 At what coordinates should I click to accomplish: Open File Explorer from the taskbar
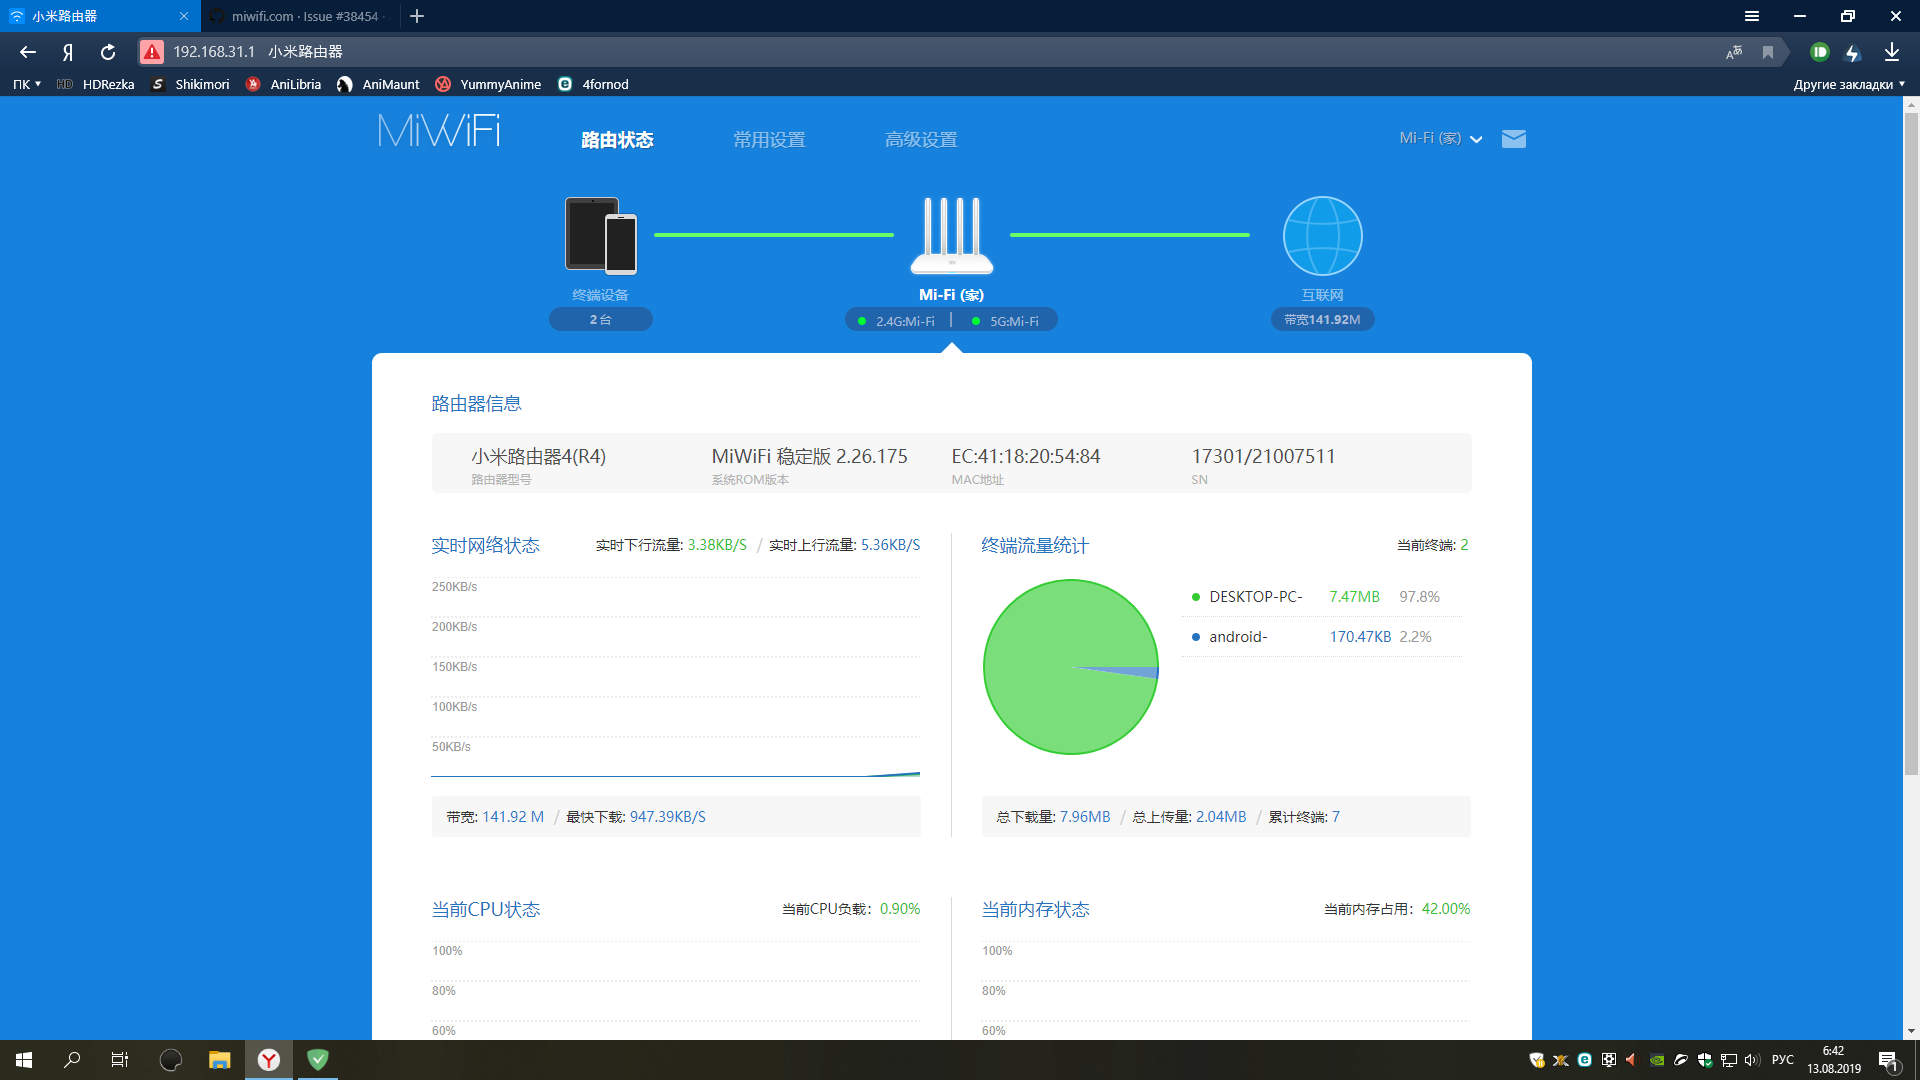[219, 1060]
